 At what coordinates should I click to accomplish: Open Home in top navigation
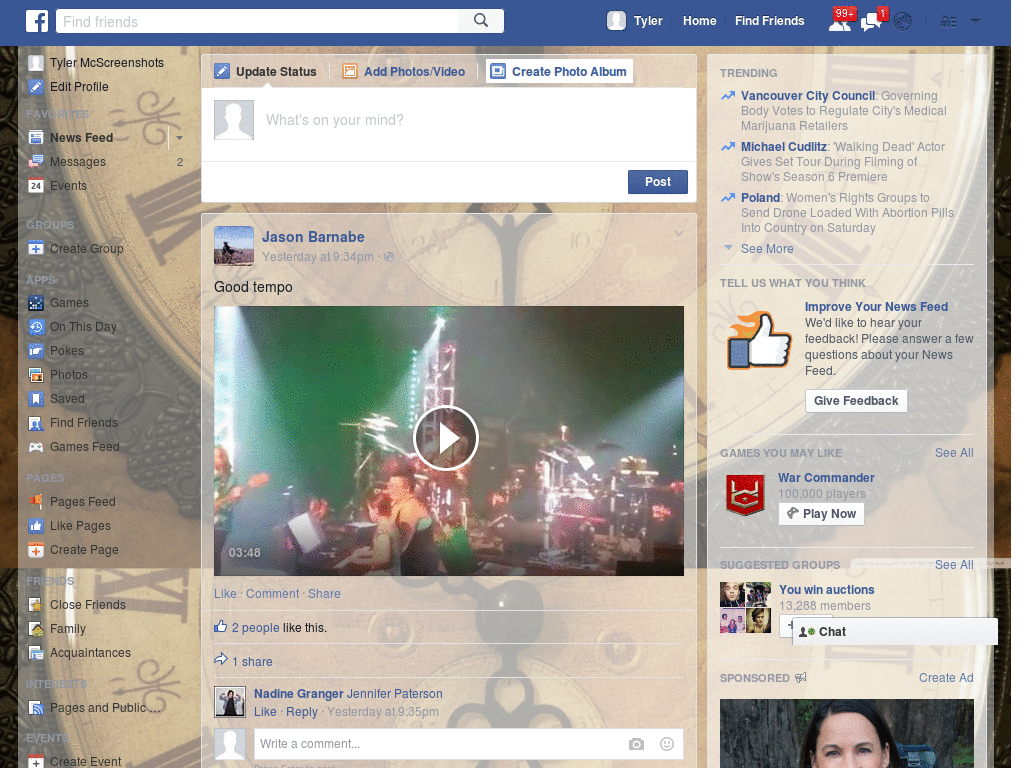click(x=699, y=21)
